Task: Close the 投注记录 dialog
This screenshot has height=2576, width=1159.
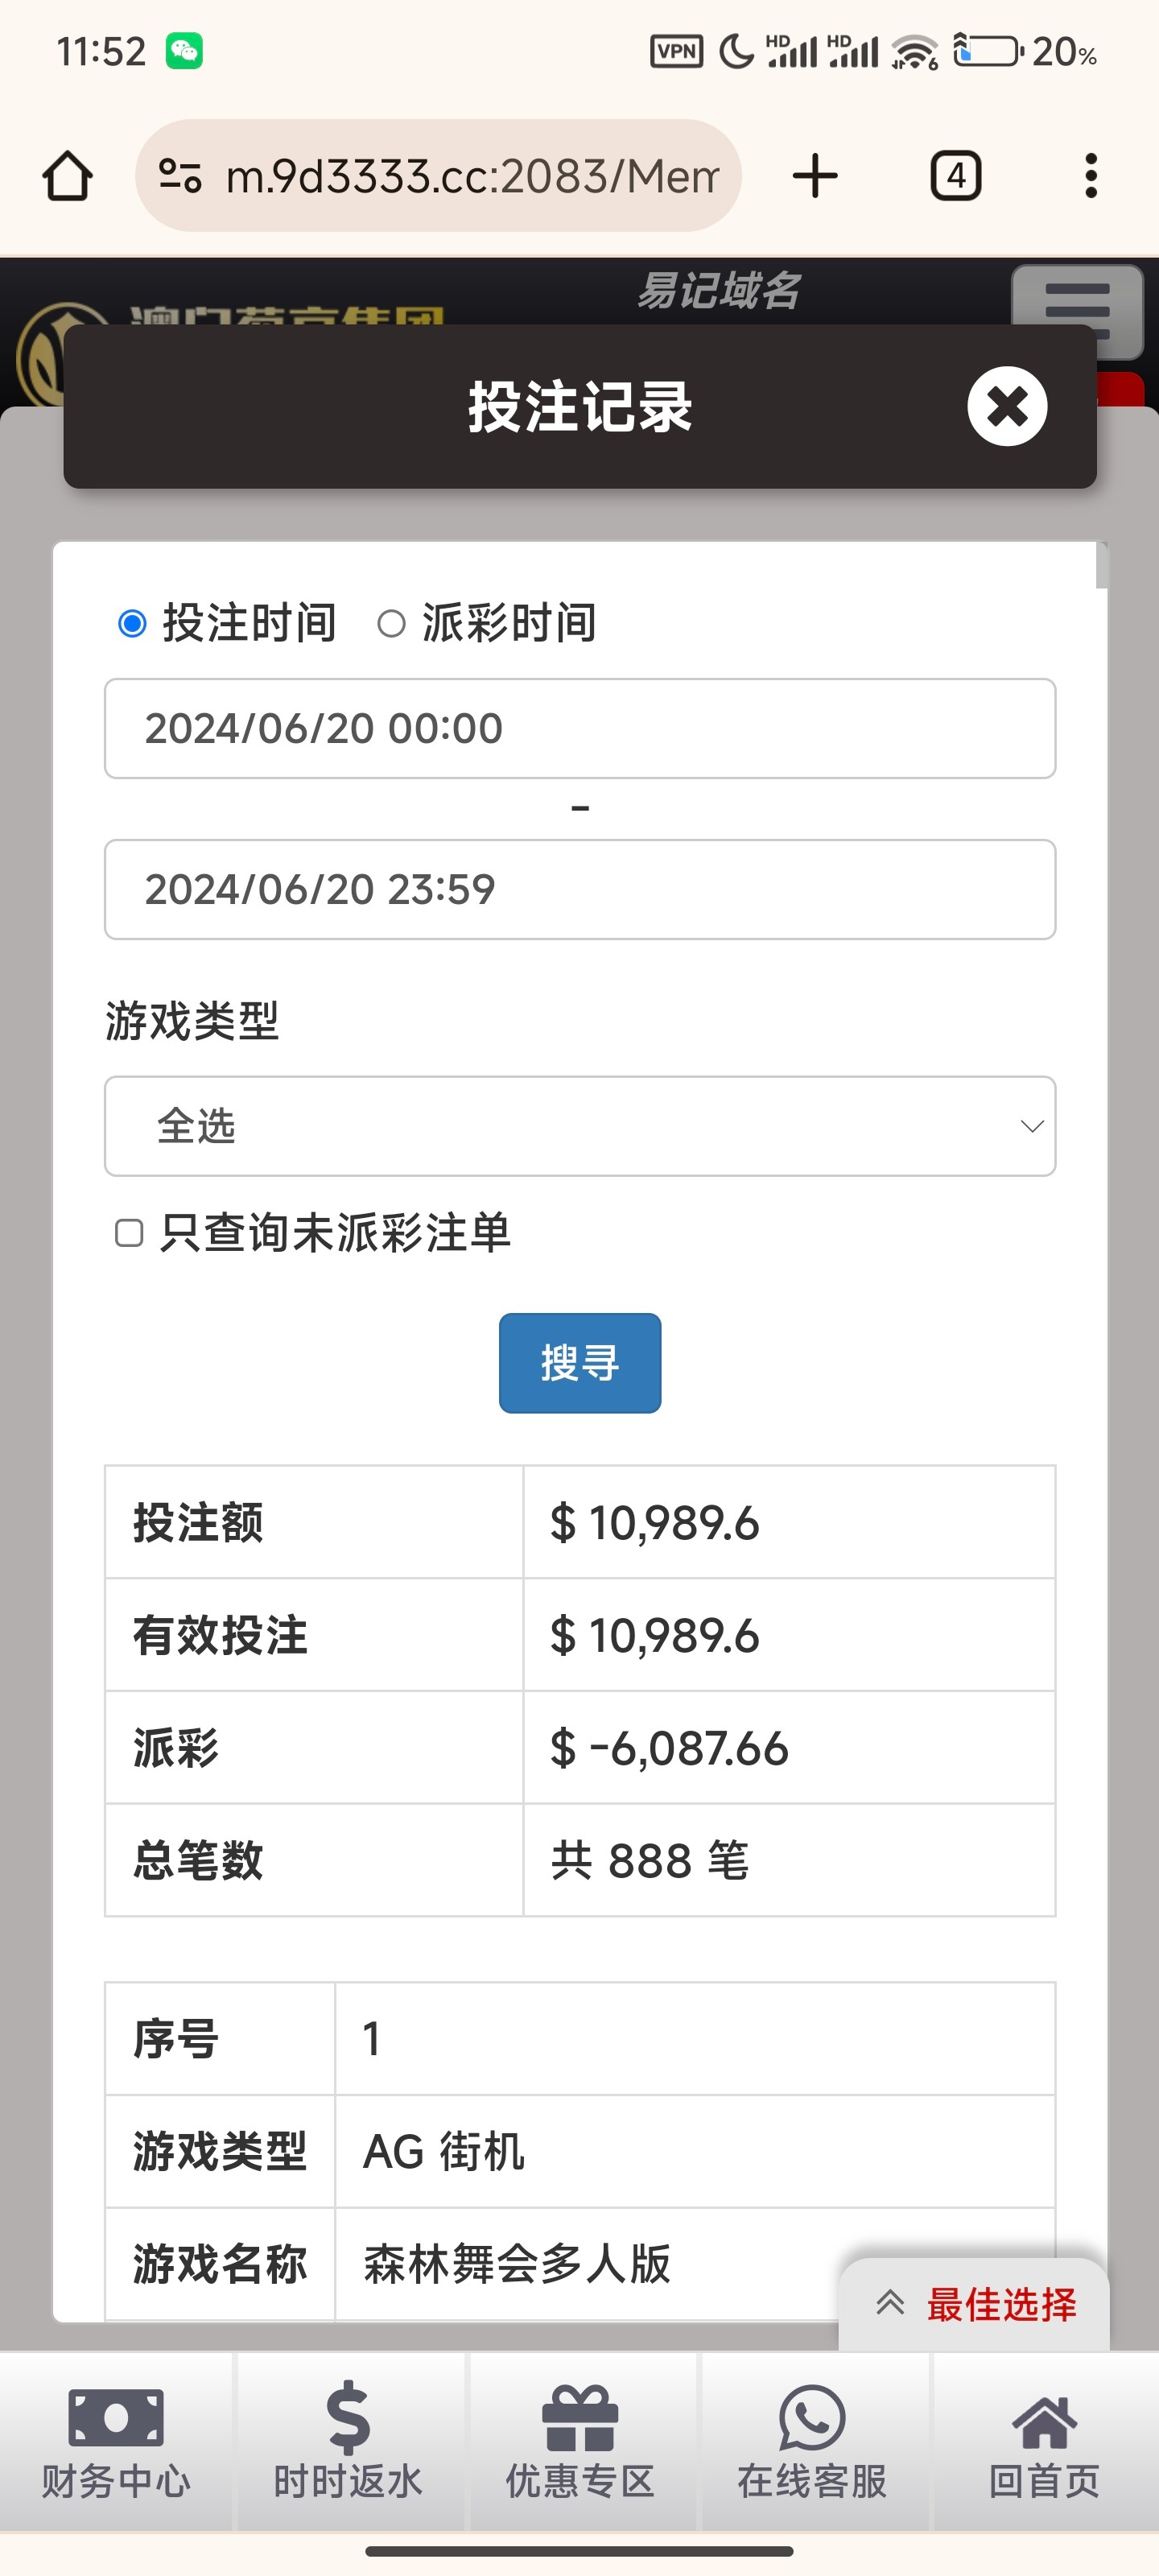Action: click(x=1006, y=406)
